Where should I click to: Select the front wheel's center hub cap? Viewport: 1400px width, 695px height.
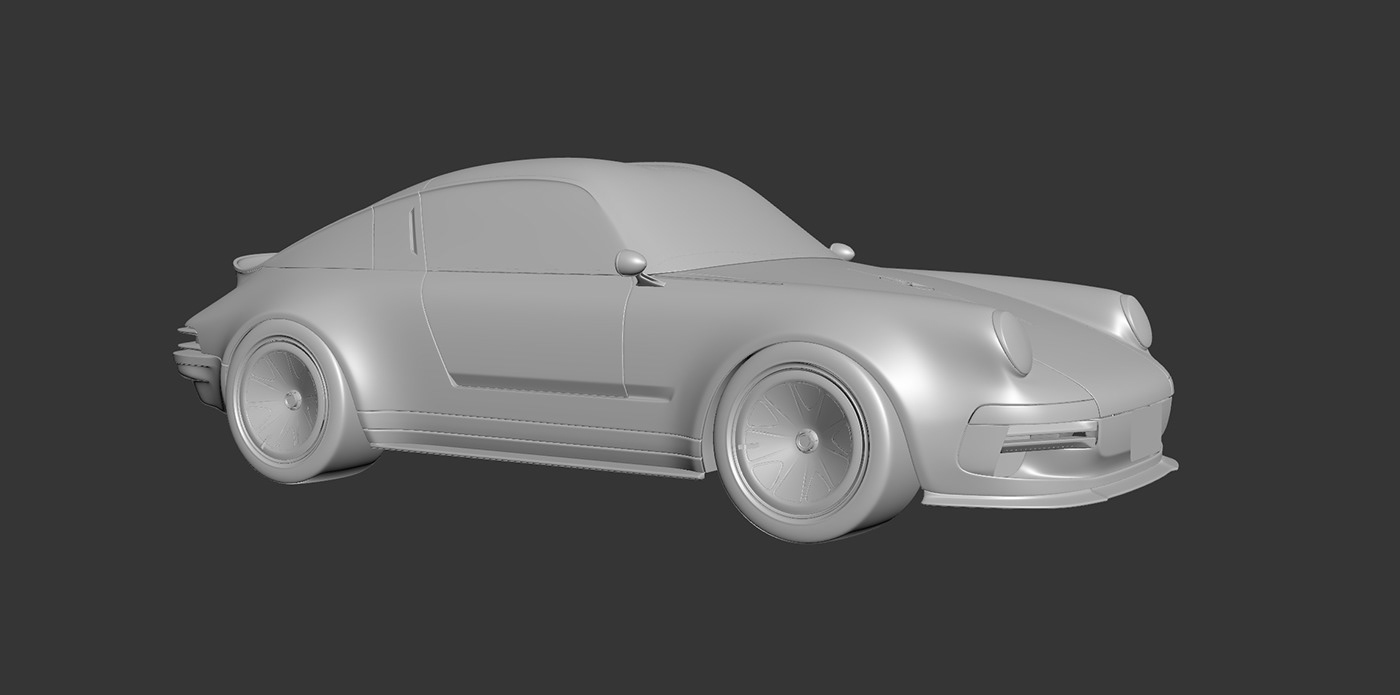click(x=806, y=443)
